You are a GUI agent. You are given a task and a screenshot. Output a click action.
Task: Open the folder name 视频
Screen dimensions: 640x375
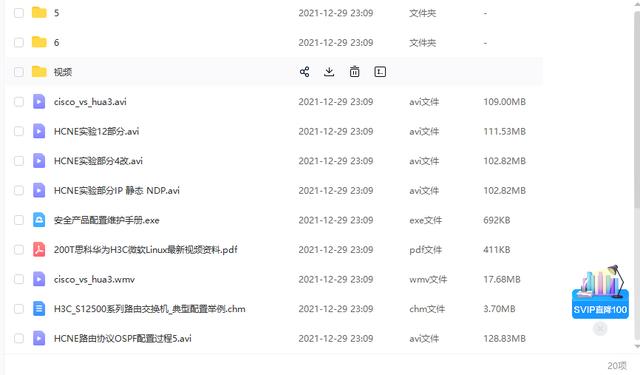[x=63, y=72]
